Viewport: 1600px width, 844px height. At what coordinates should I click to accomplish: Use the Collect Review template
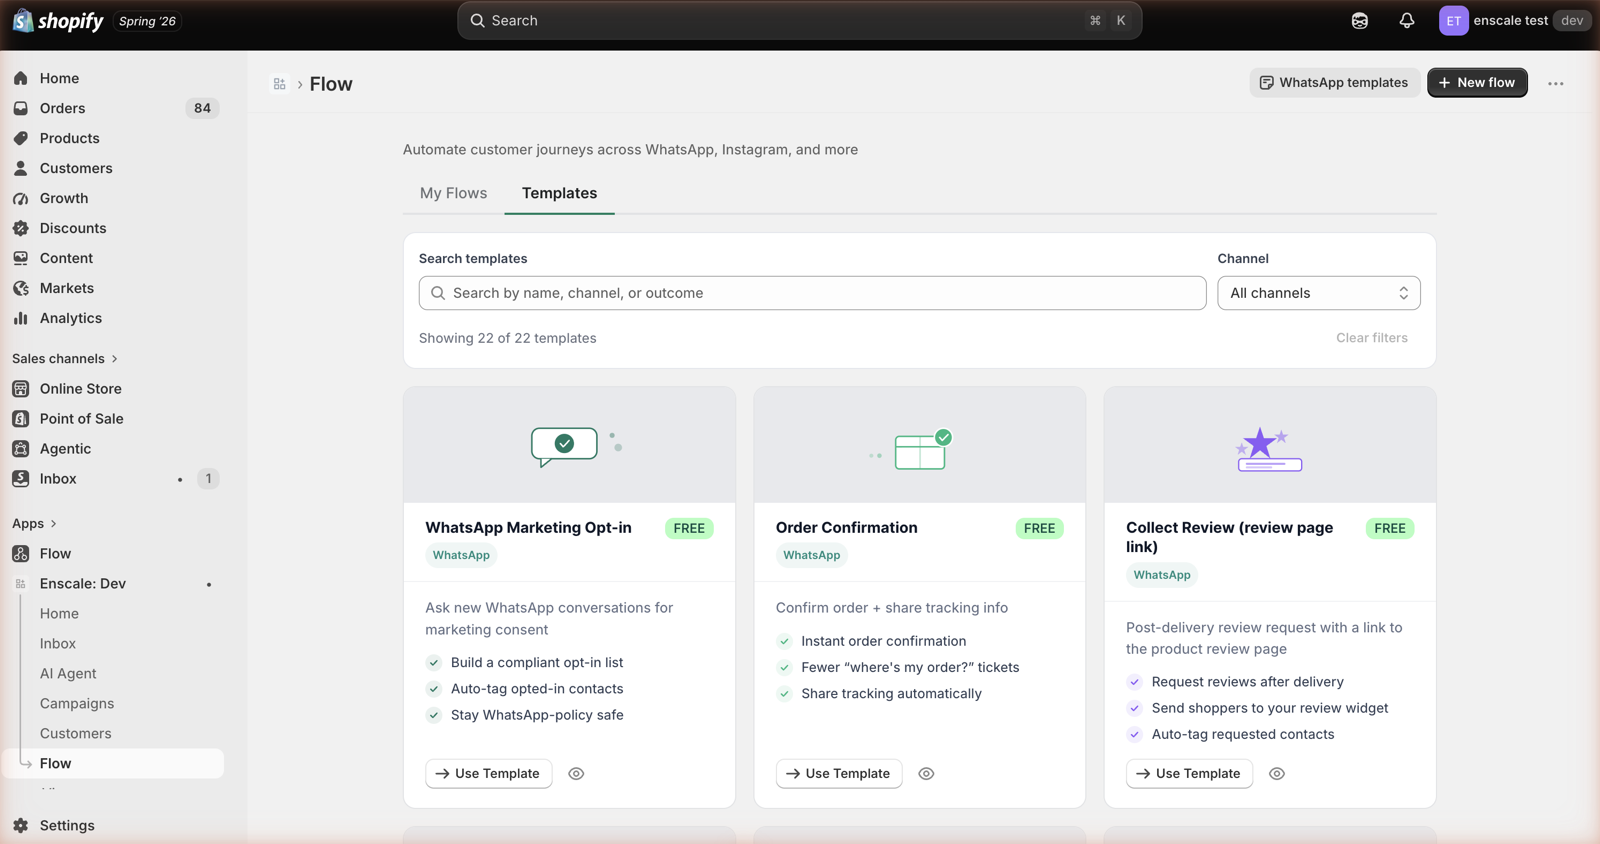coord(1189,774)
